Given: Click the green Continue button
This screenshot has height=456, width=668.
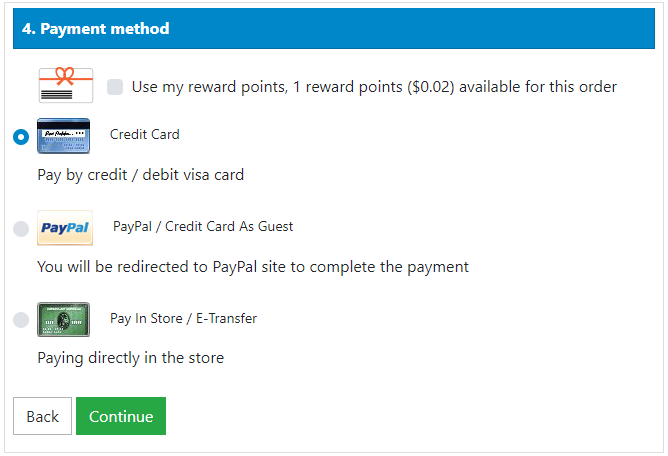Looking at the screenshot, I should tap(121, 416).
